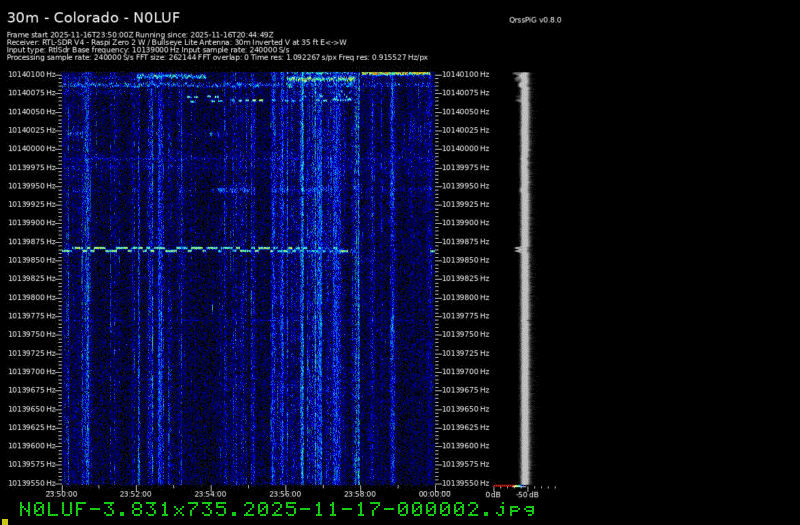Click the 30m - Colorado - N0LUF title
This screenshot has height=525, width=800.
coord(81,17)
